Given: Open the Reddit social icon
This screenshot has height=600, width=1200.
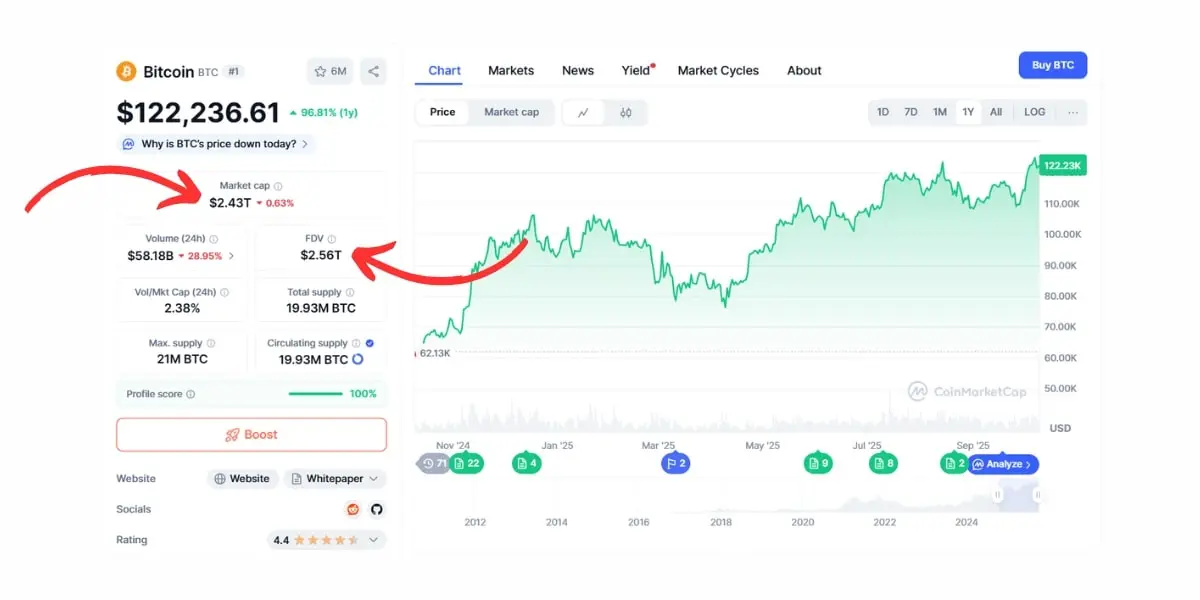Looking at the screenshot, I should (352, 509).
